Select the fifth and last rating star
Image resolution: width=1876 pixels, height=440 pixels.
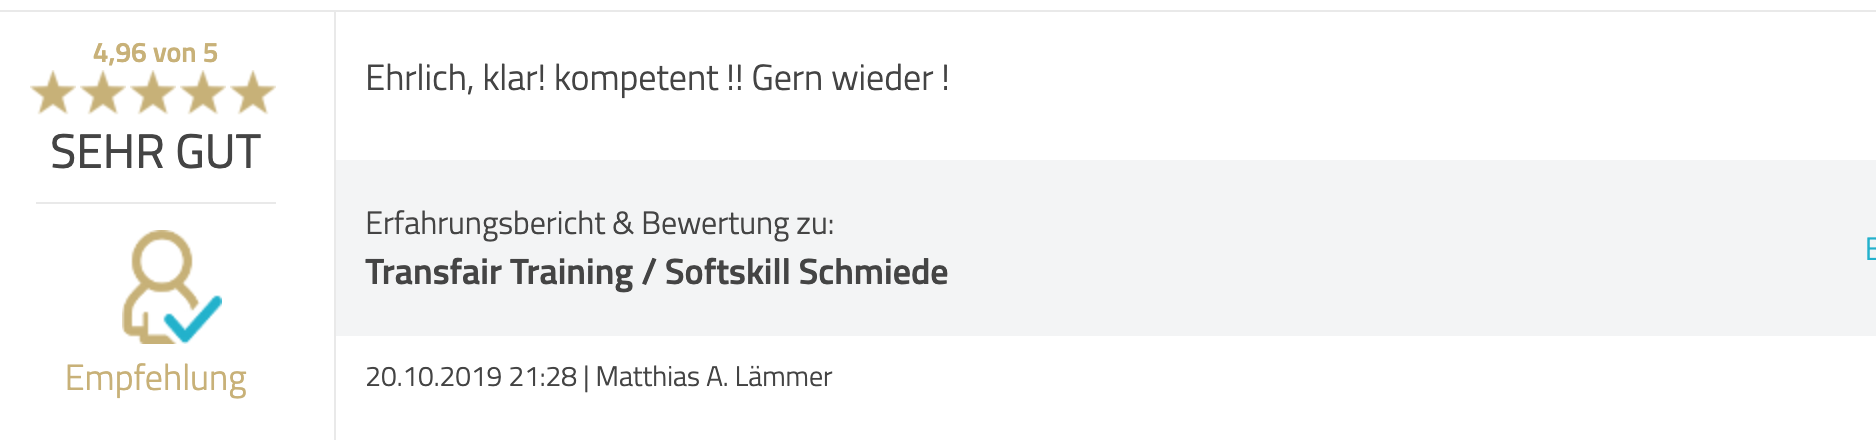253,93
